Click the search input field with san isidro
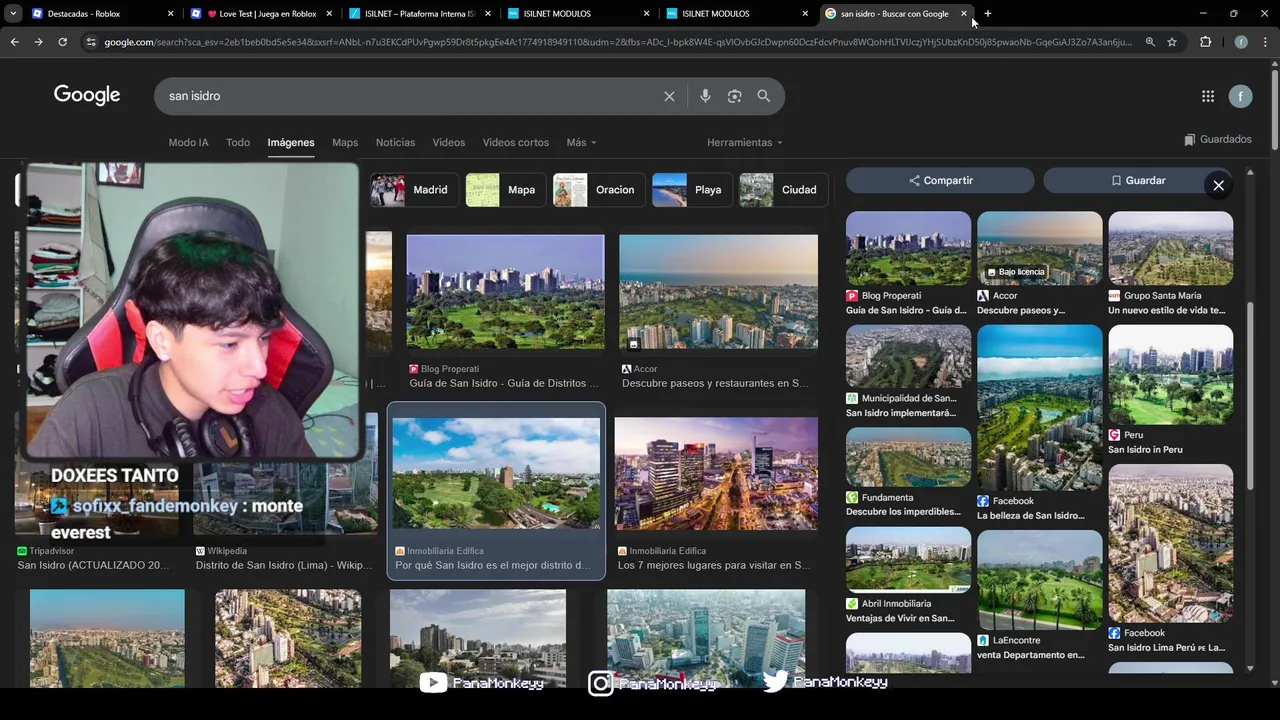The image size is (1280, 720). coord(410,96)
